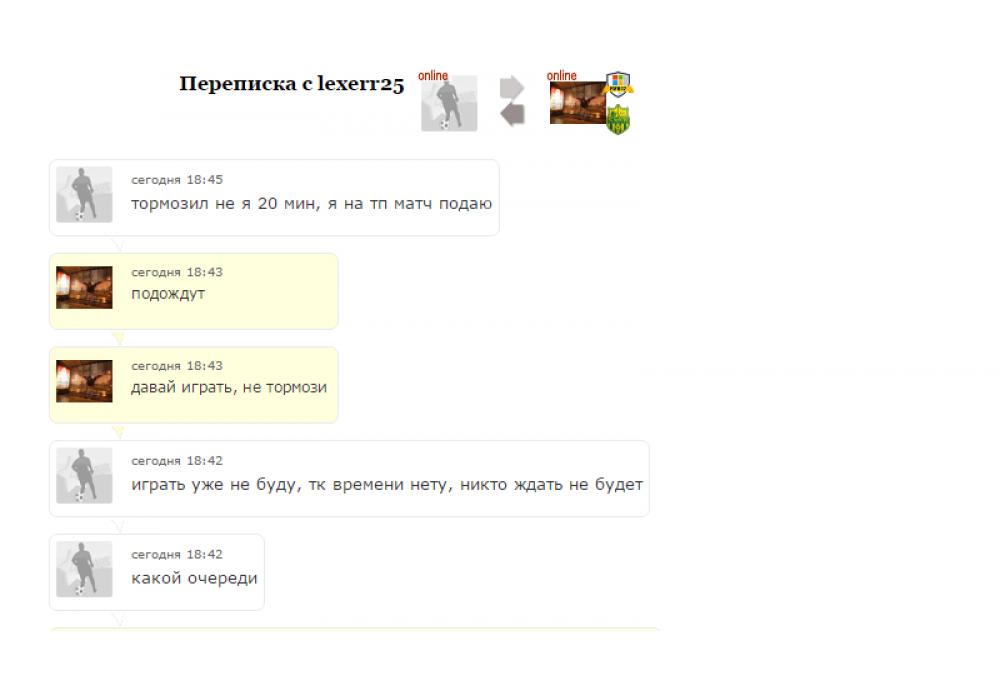Click the grey player avatar in the header
This screenshot has width=1000, height=700.
[x=449, y=103]
